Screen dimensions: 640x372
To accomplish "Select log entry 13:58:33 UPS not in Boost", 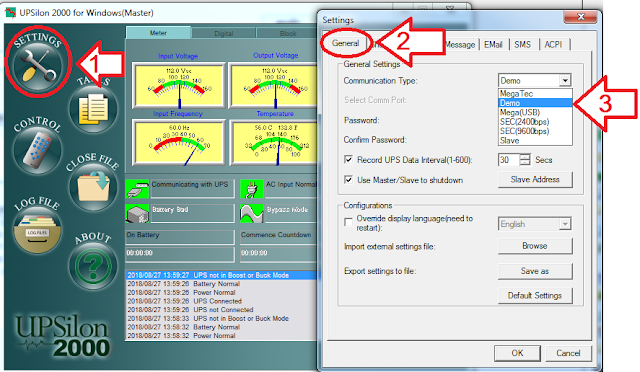I will (221, 319).
